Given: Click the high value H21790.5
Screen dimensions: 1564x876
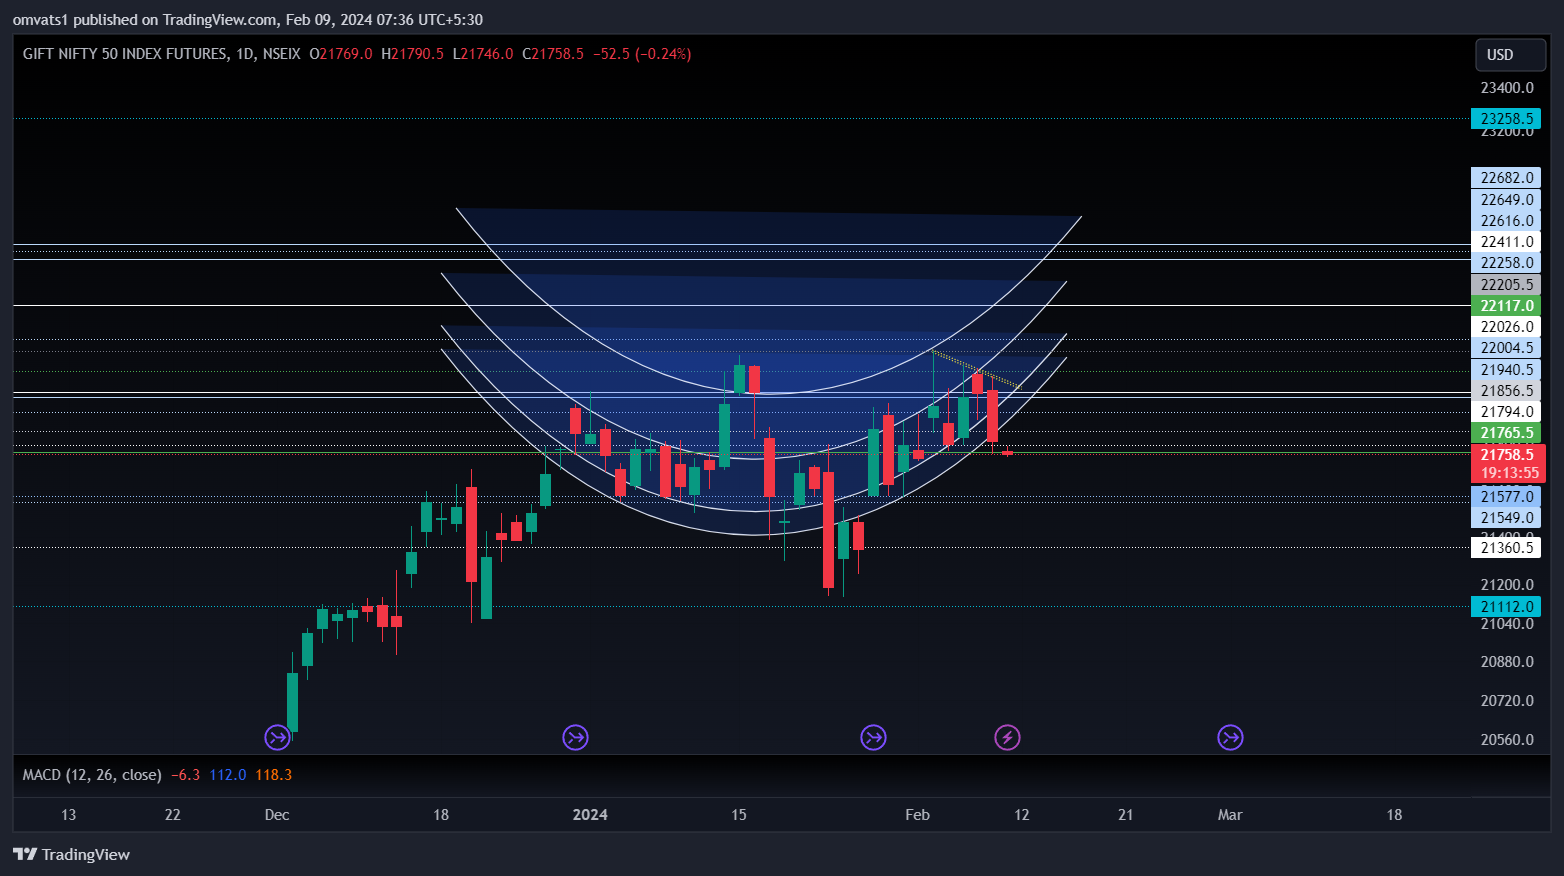Looking at the screenshot, I should click(412, 54).
